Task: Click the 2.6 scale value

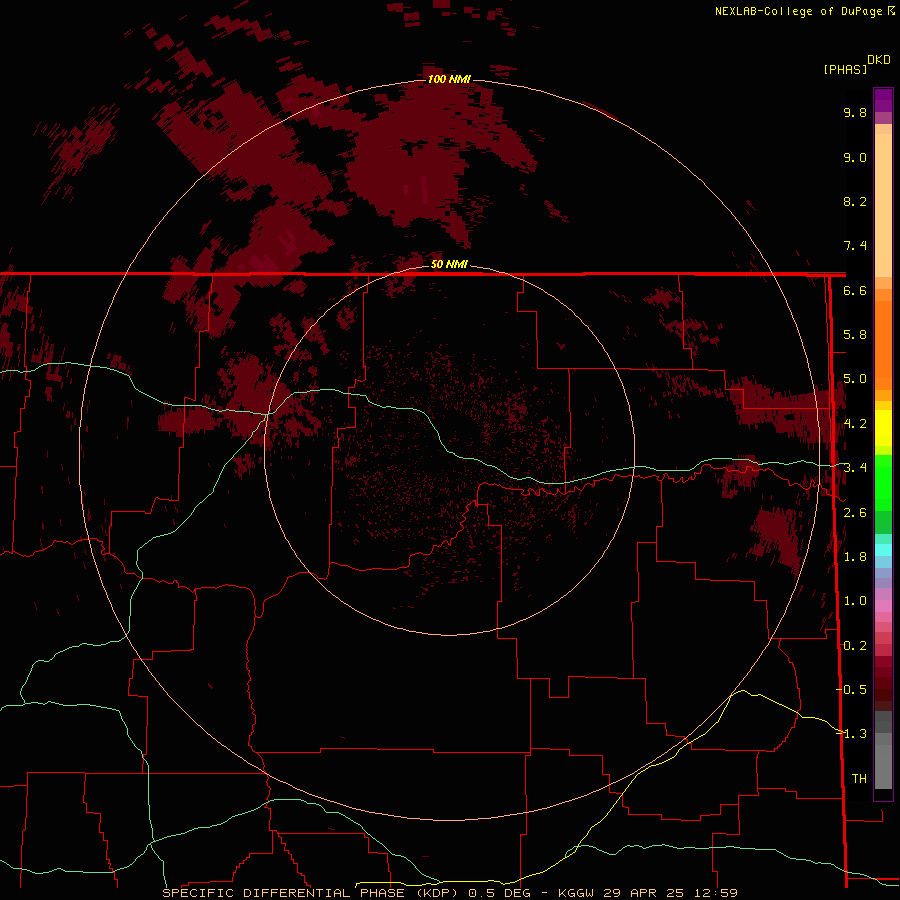Action: (x=855, y=513)
